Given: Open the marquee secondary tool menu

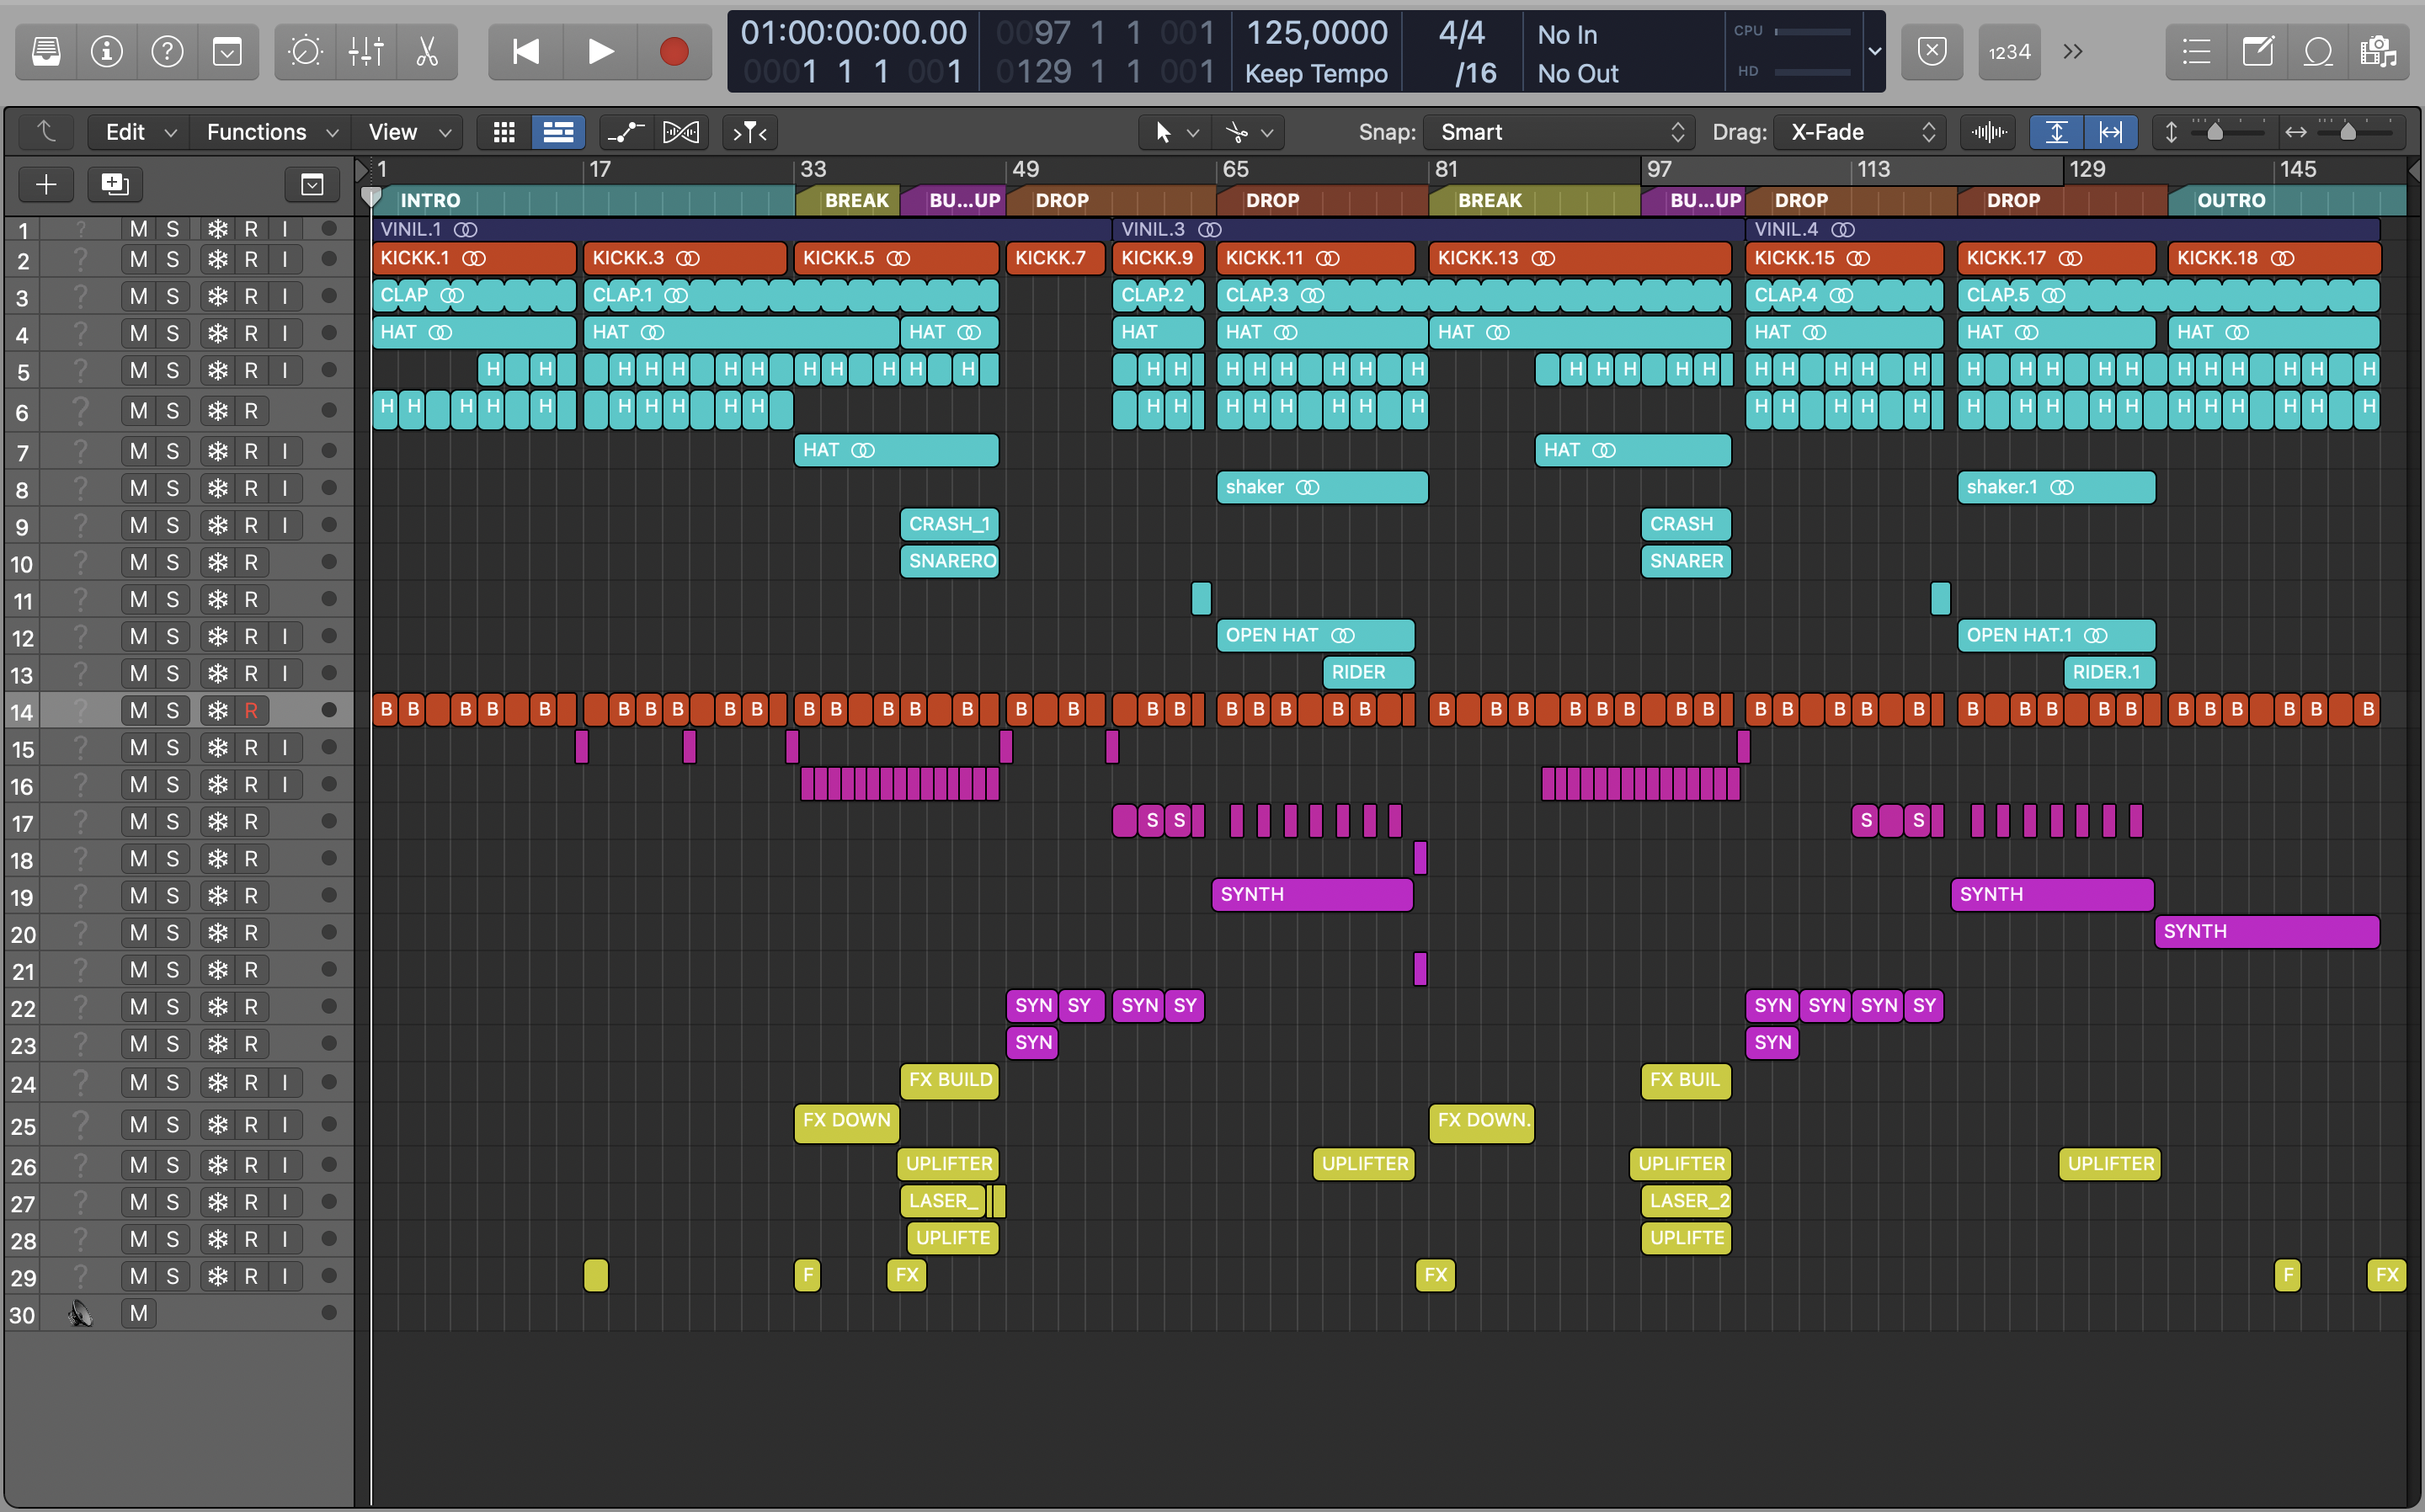Looking at the screenshot, I should click(x=1248, y=132).
